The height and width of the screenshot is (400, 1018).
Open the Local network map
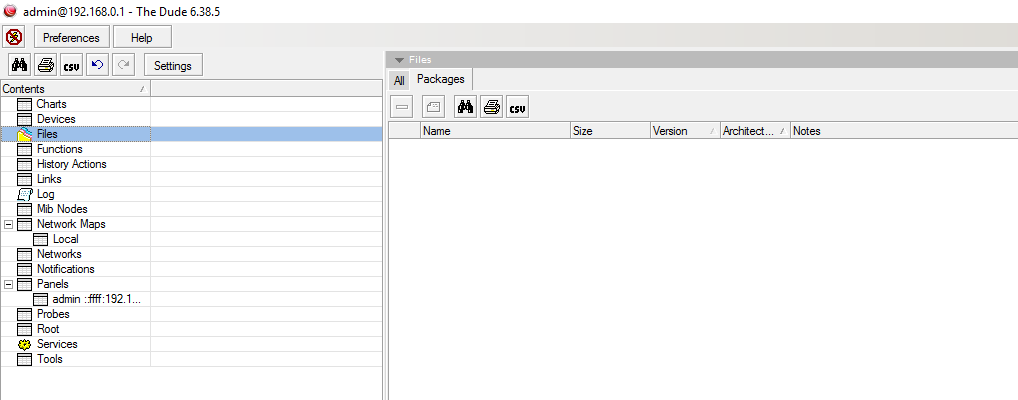66,238
